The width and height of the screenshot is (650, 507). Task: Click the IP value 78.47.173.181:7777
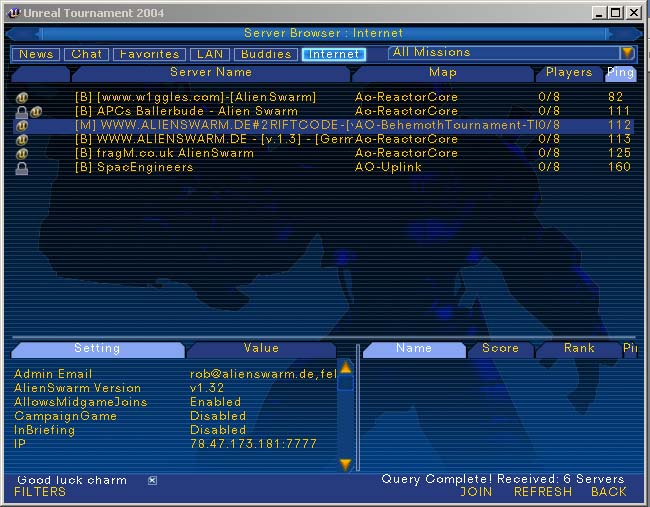point(253,444)
